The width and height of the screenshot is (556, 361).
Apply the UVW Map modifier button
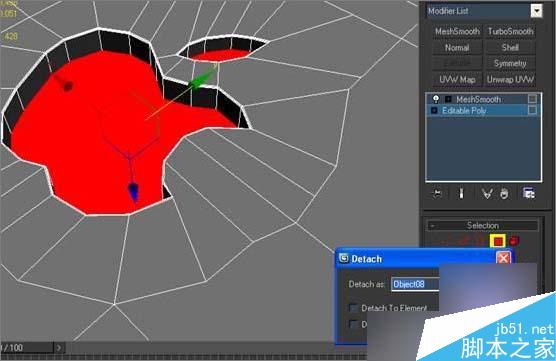pyautogui.click(x=457, y=79)
